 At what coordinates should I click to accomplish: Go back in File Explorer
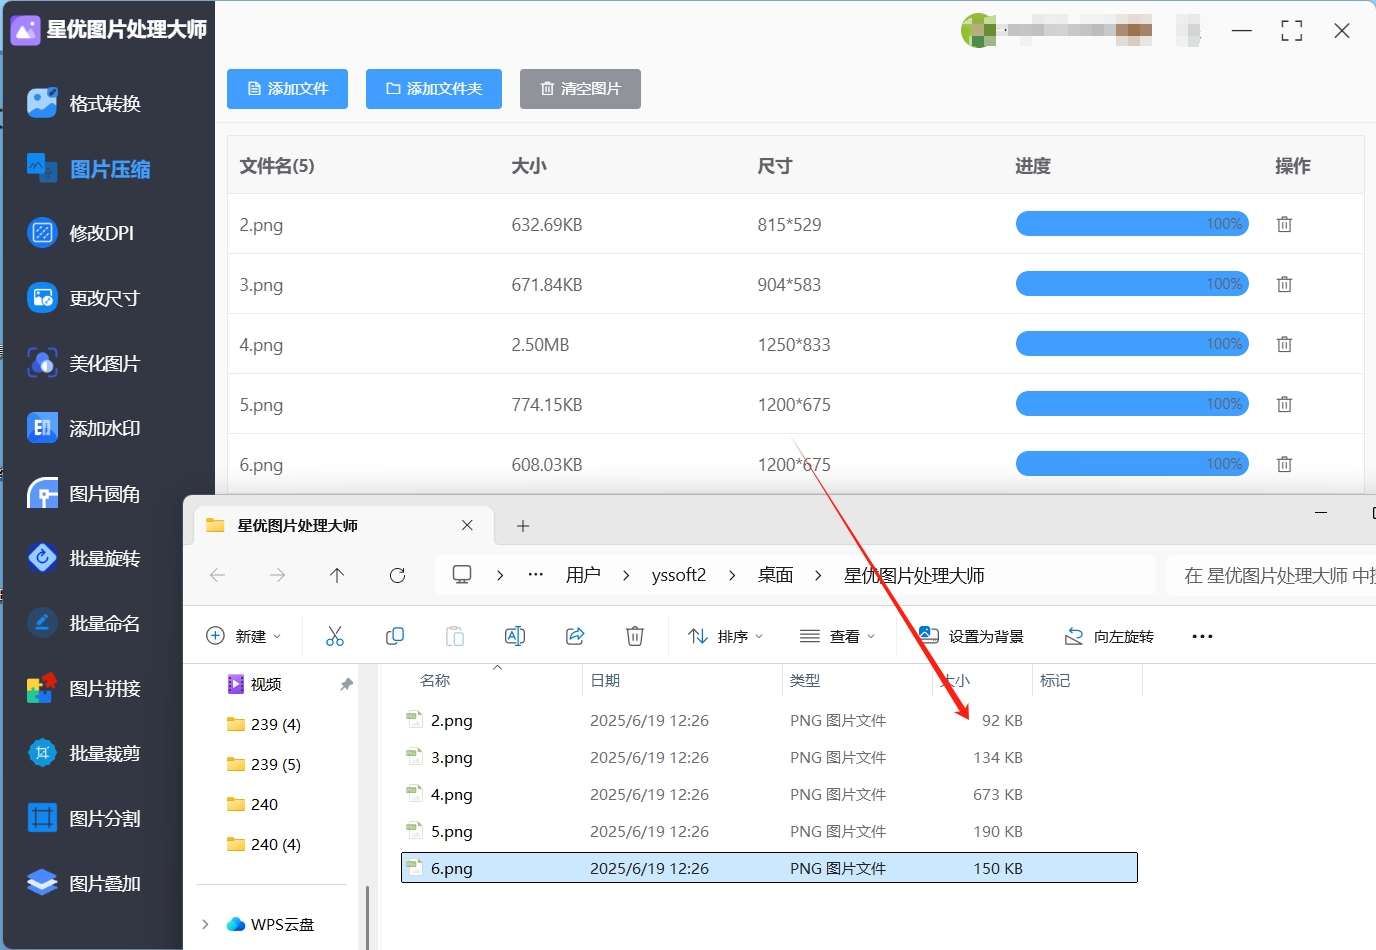(x=217, y=575)
